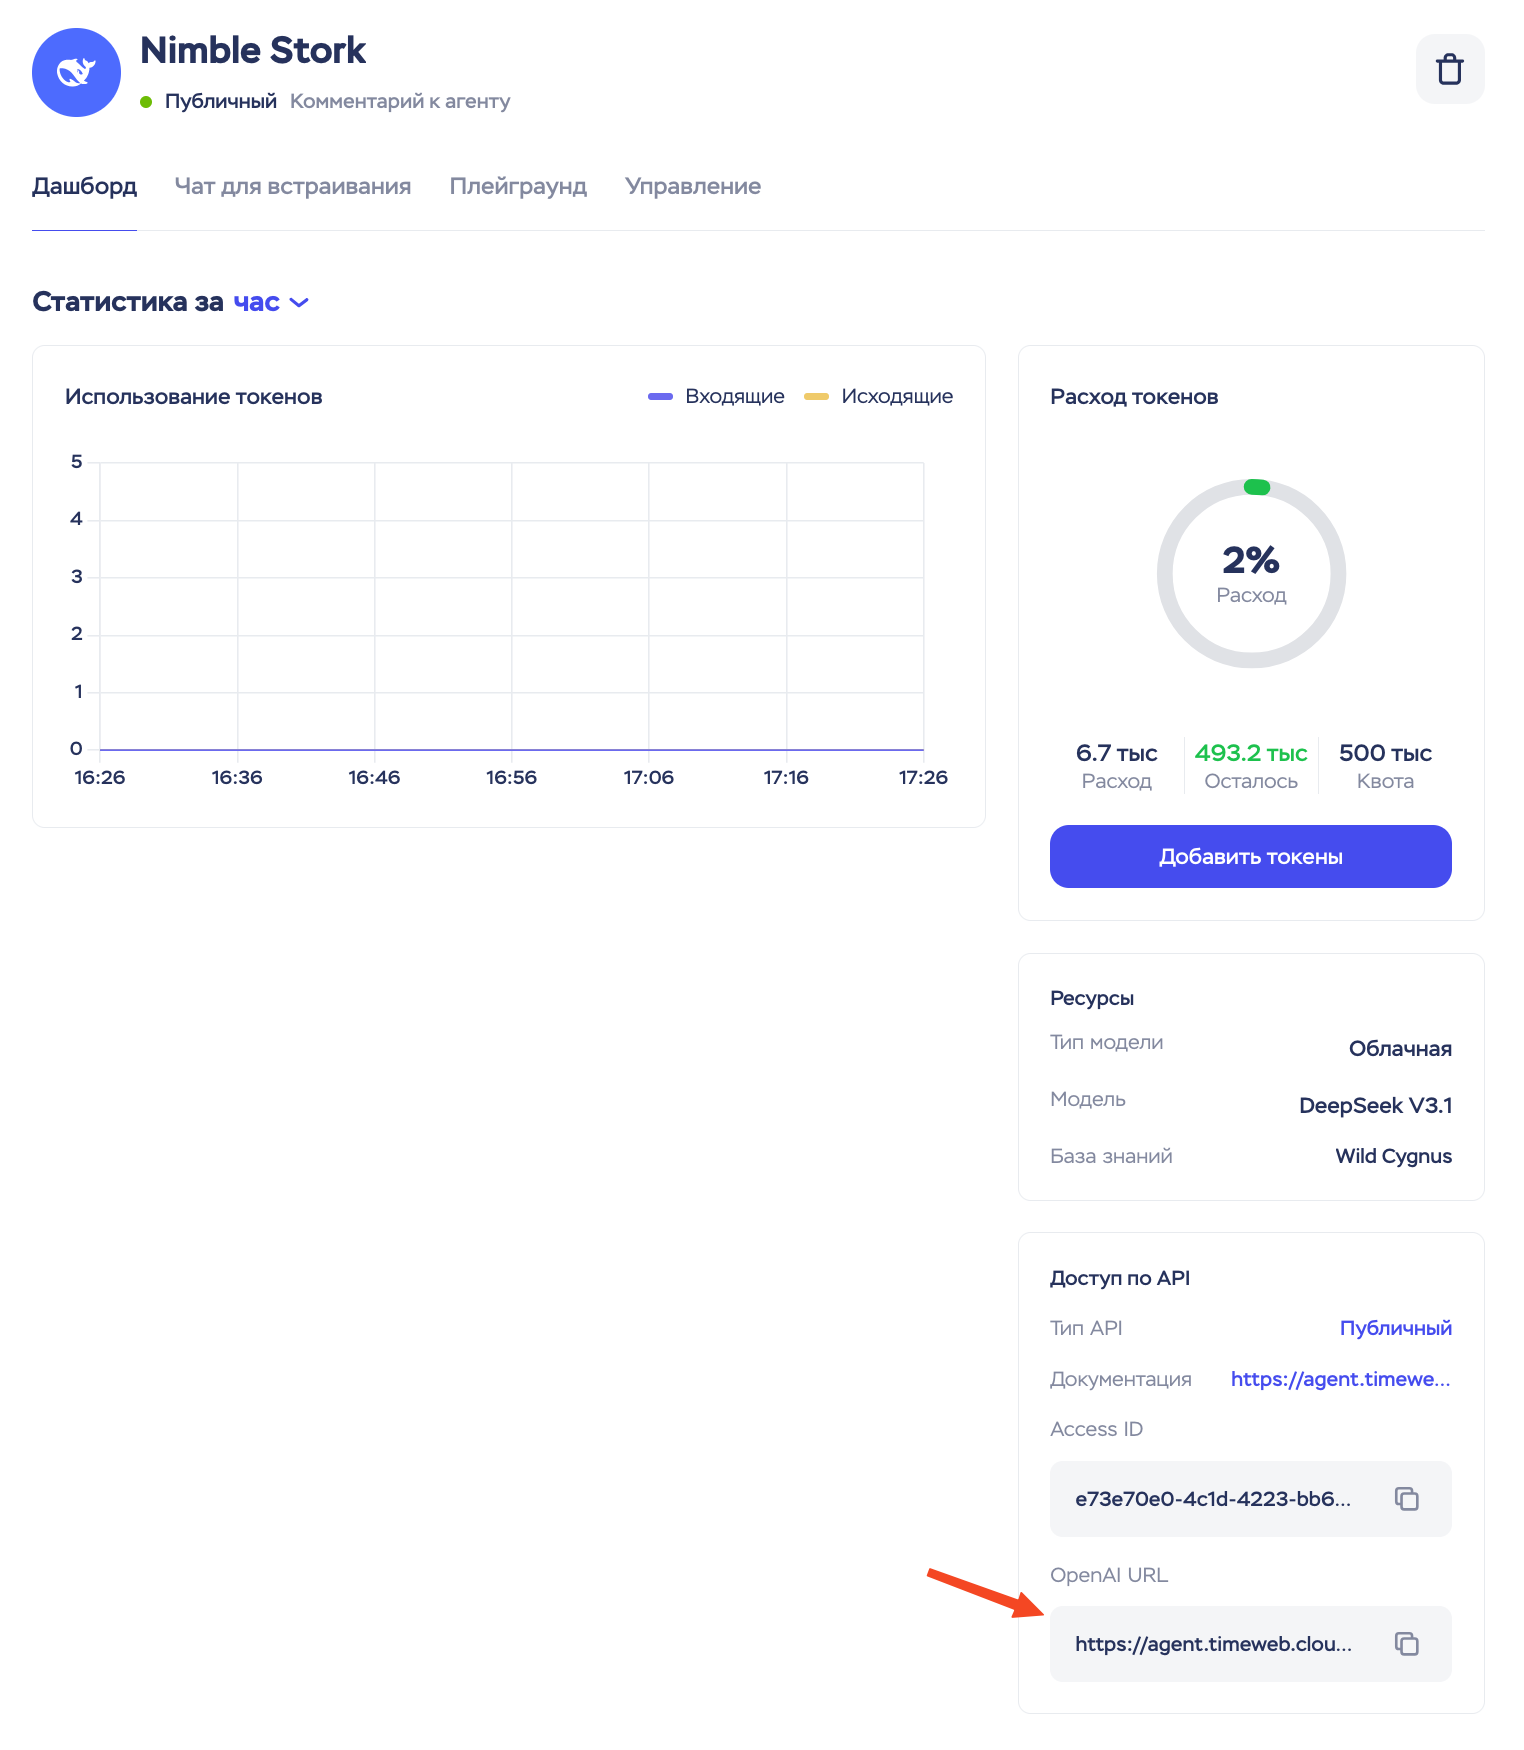Open the час period dropdown

[x=257, y=302]
